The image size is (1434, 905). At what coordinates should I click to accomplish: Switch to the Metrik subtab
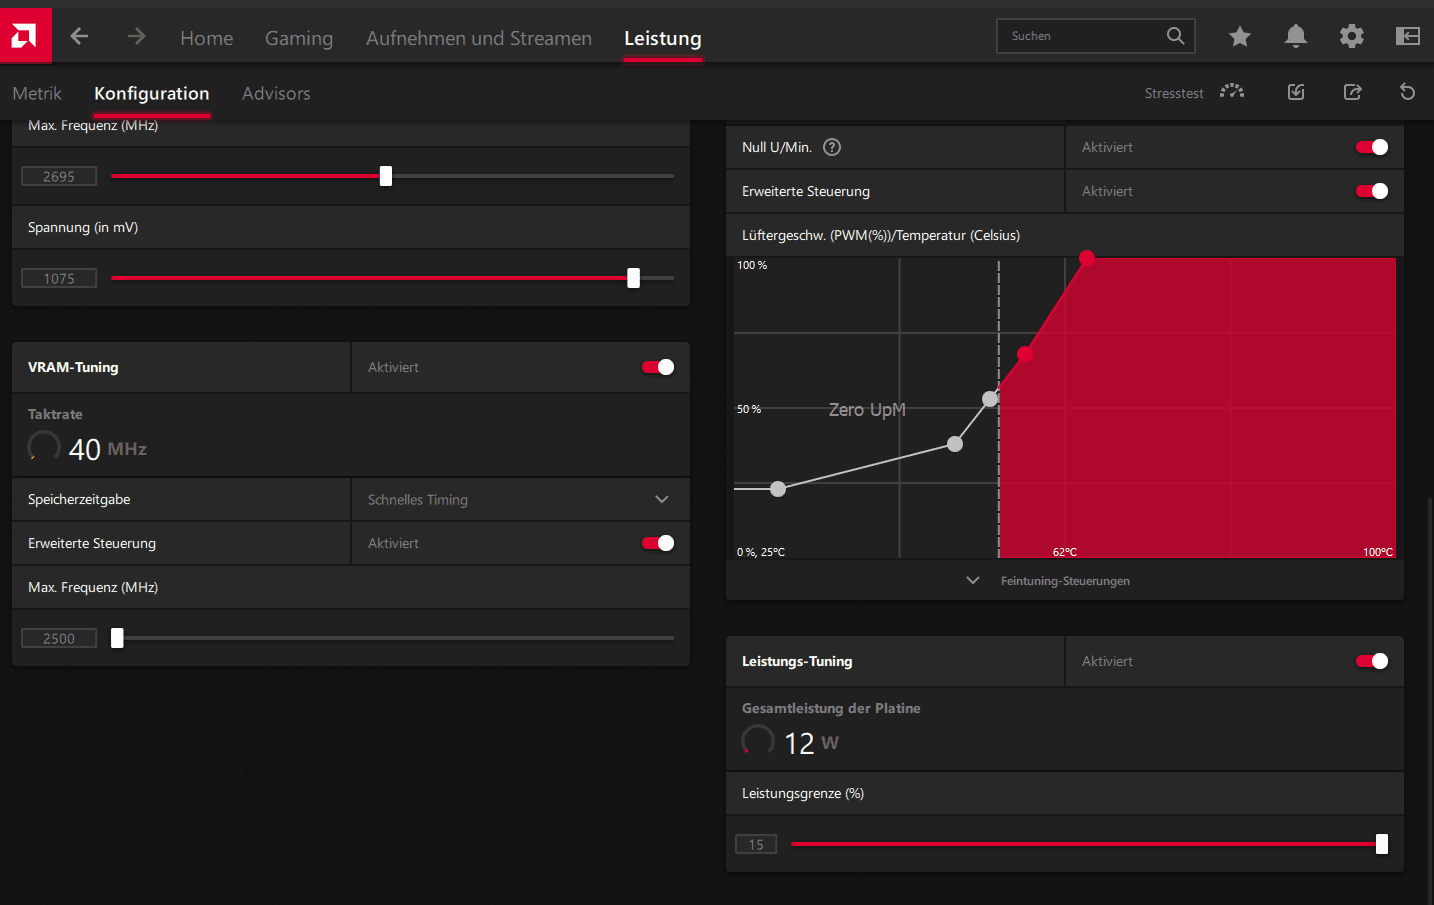(x=37, y=93)
